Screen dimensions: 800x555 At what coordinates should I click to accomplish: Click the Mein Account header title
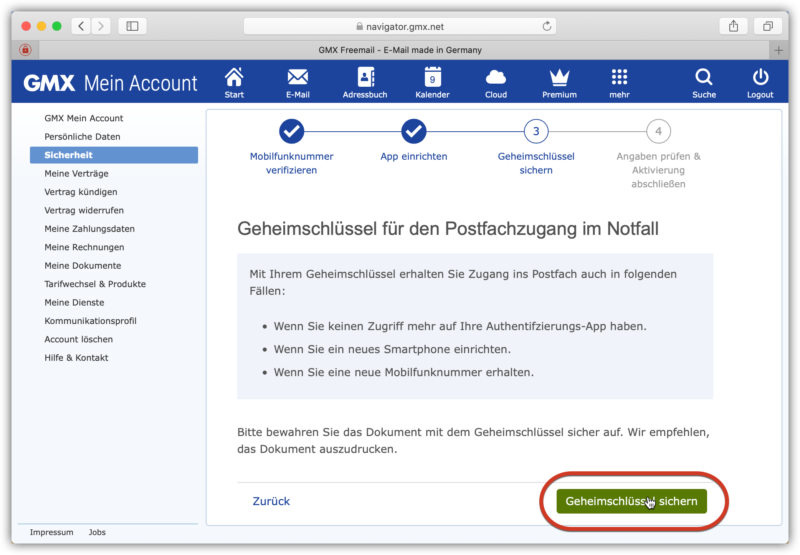click(140, 83)
